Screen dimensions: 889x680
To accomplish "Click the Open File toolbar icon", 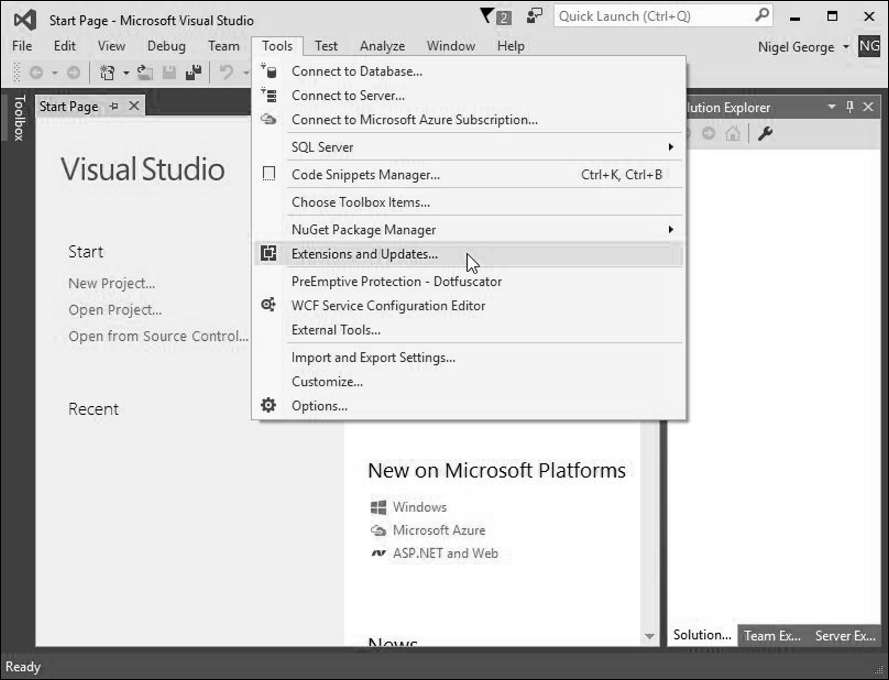I will click(145, 73).
